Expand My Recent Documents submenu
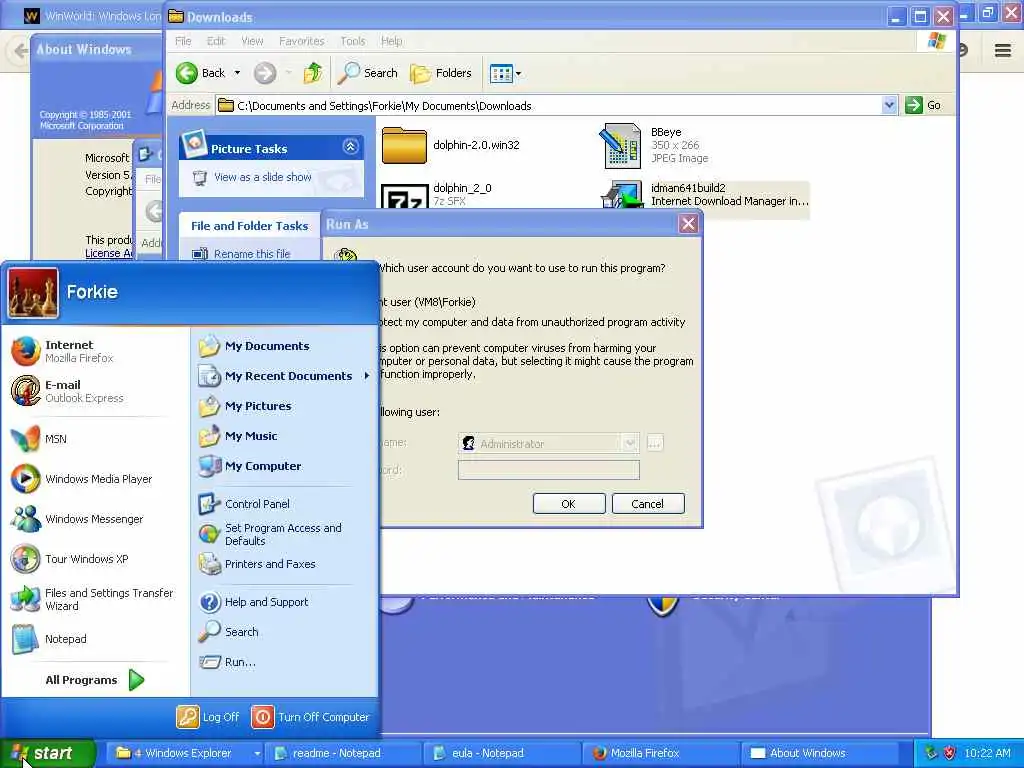 pos(284,376)
